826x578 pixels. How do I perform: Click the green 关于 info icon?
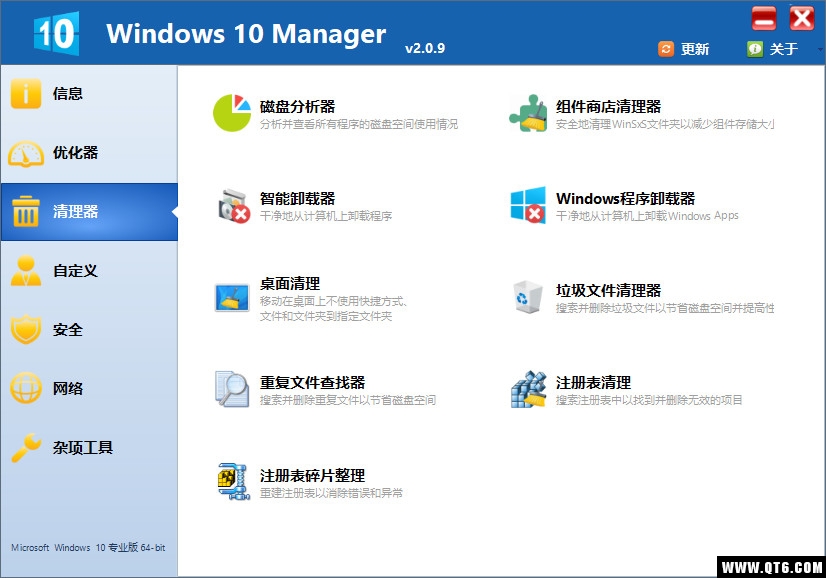(x=754, y=49)
